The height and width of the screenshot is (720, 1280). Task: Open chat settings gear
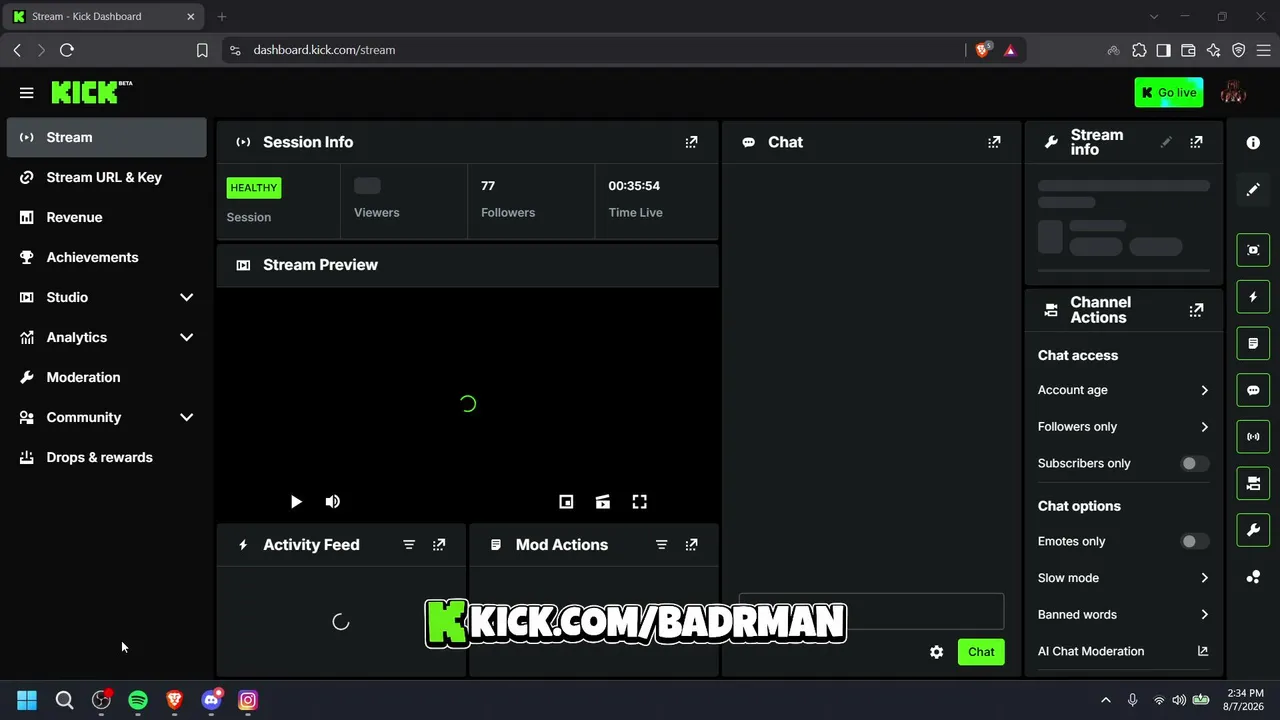click(936, 652)
